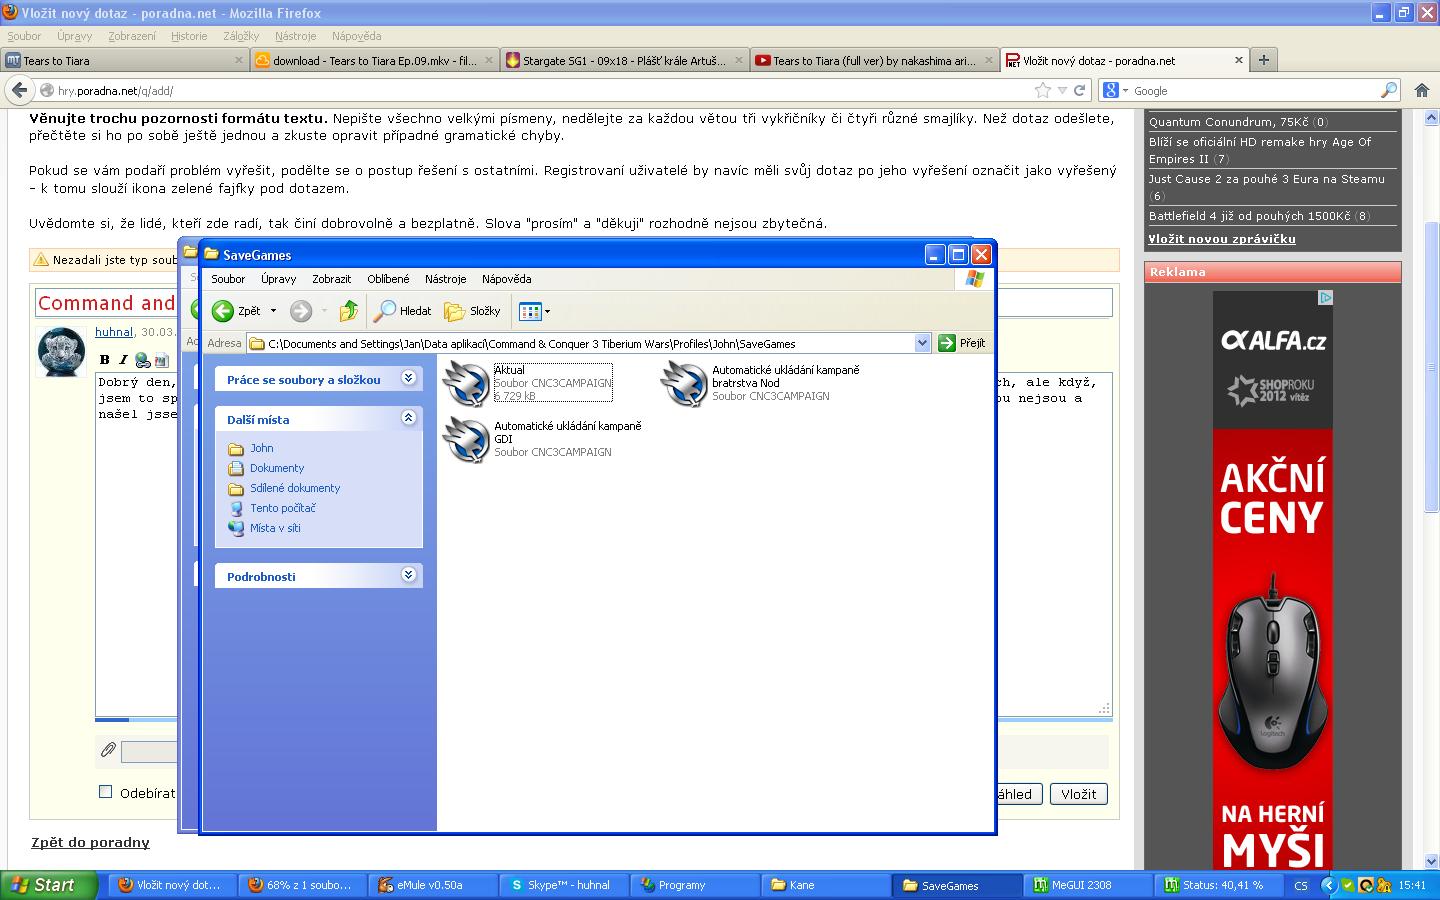Switch to the Stargate SG1 browser tab
The image size is (1440, 900).
624,60
